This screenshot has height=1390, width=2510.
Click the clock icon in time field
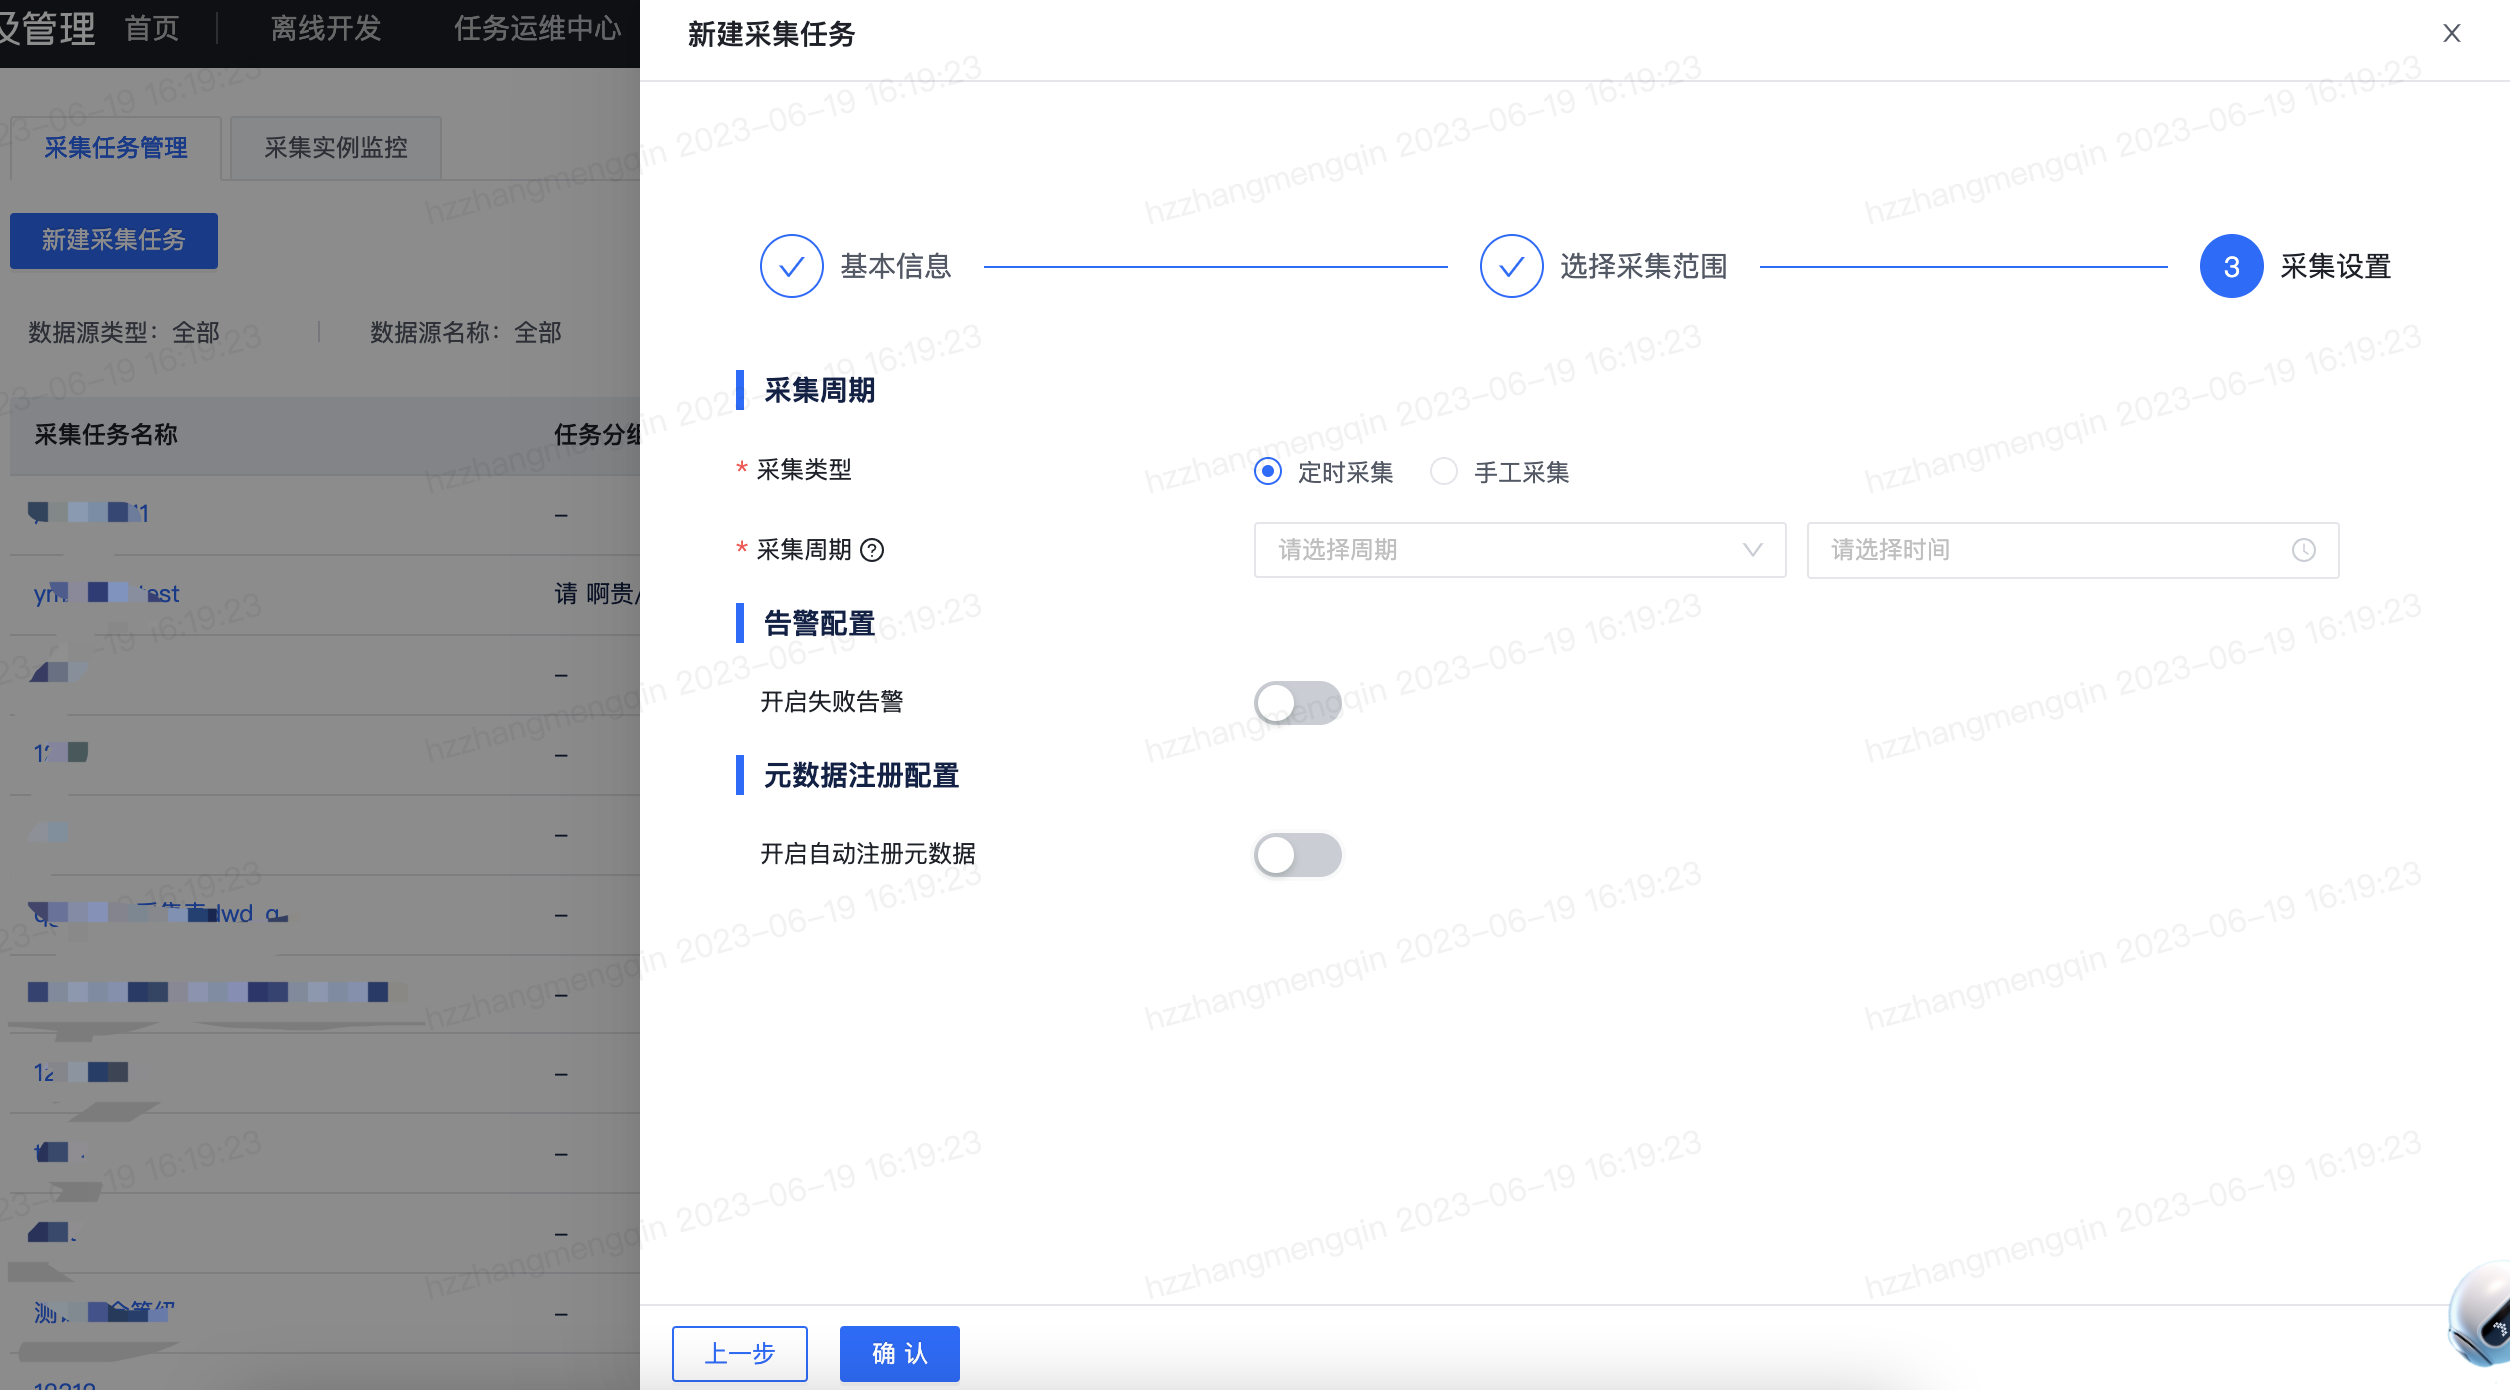[2303, 550]
